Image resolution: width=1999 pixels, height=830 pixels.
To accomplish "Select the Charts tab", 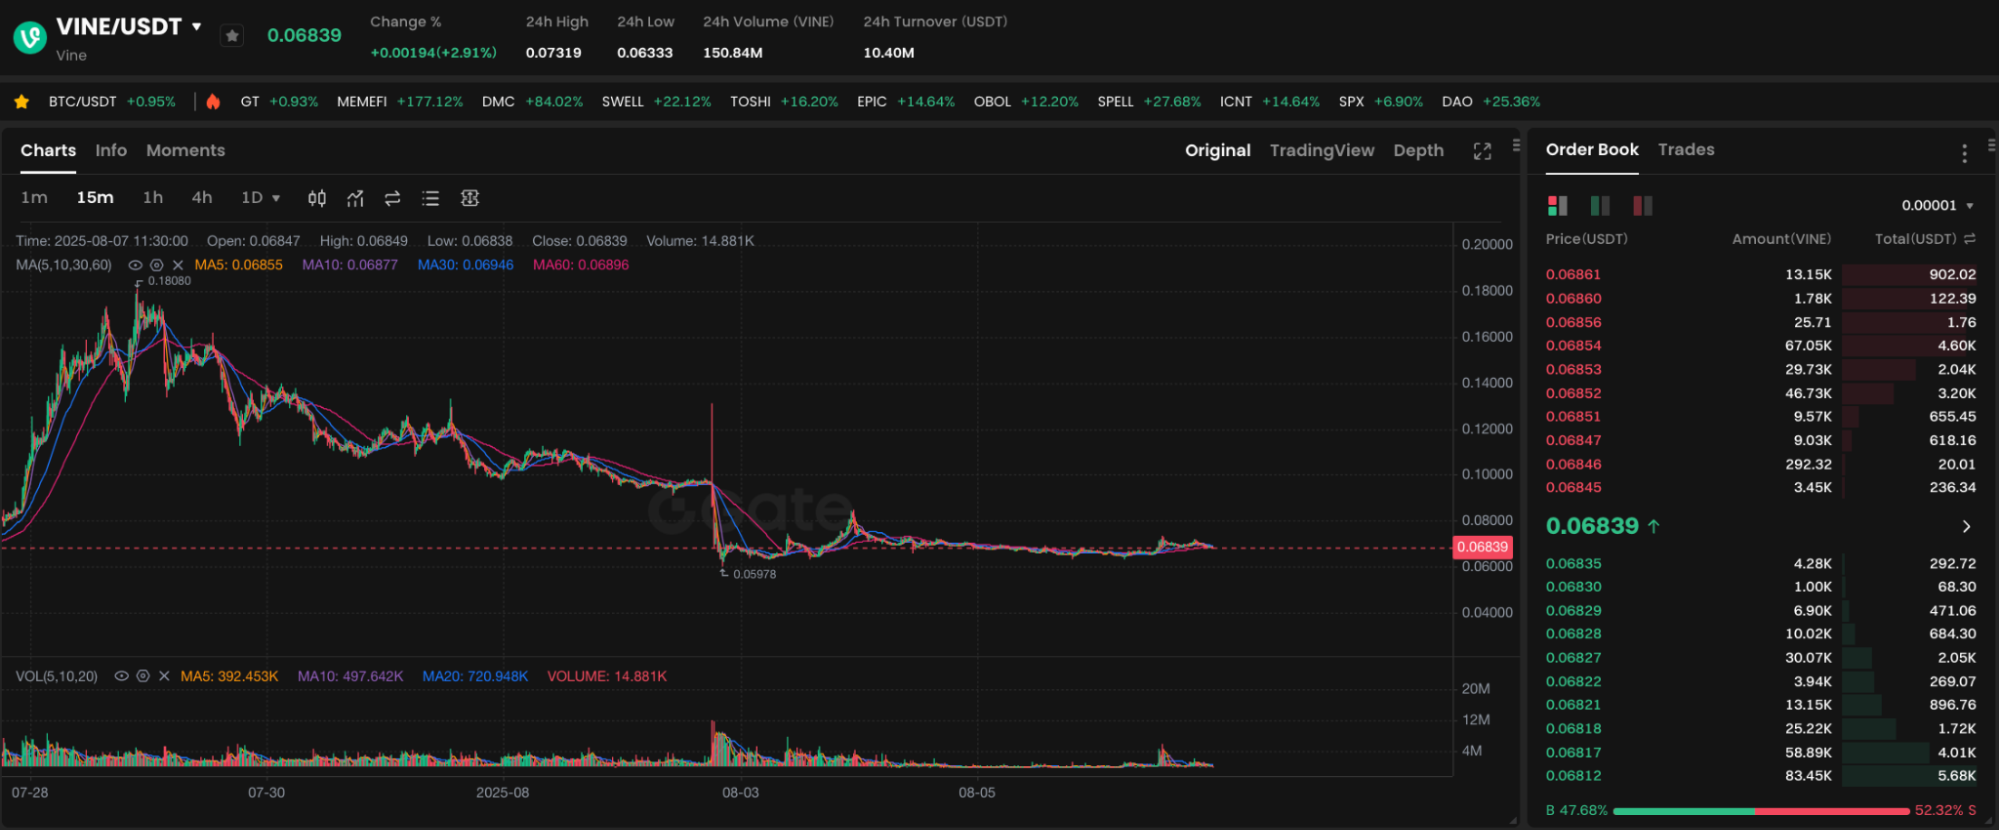I will [x=48, y=150].
